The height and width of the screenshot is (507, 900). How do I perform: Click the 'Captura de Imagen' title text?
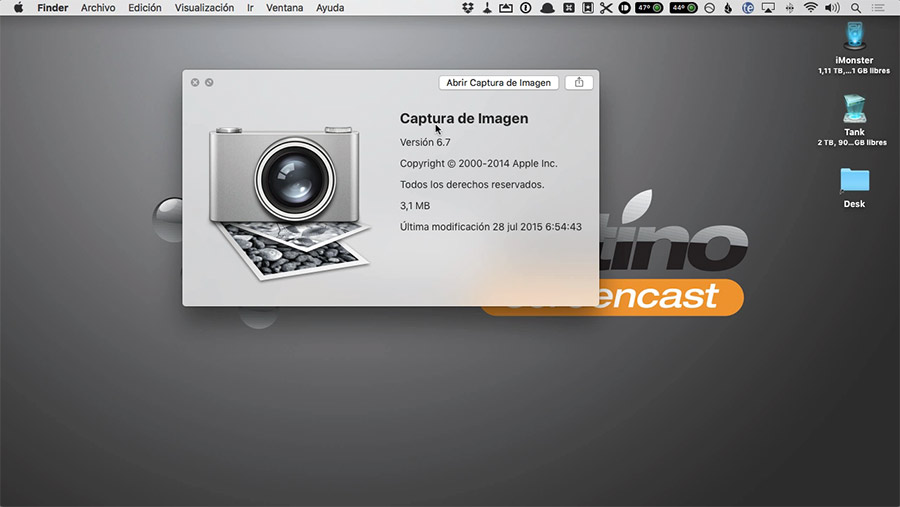point(464,118)
